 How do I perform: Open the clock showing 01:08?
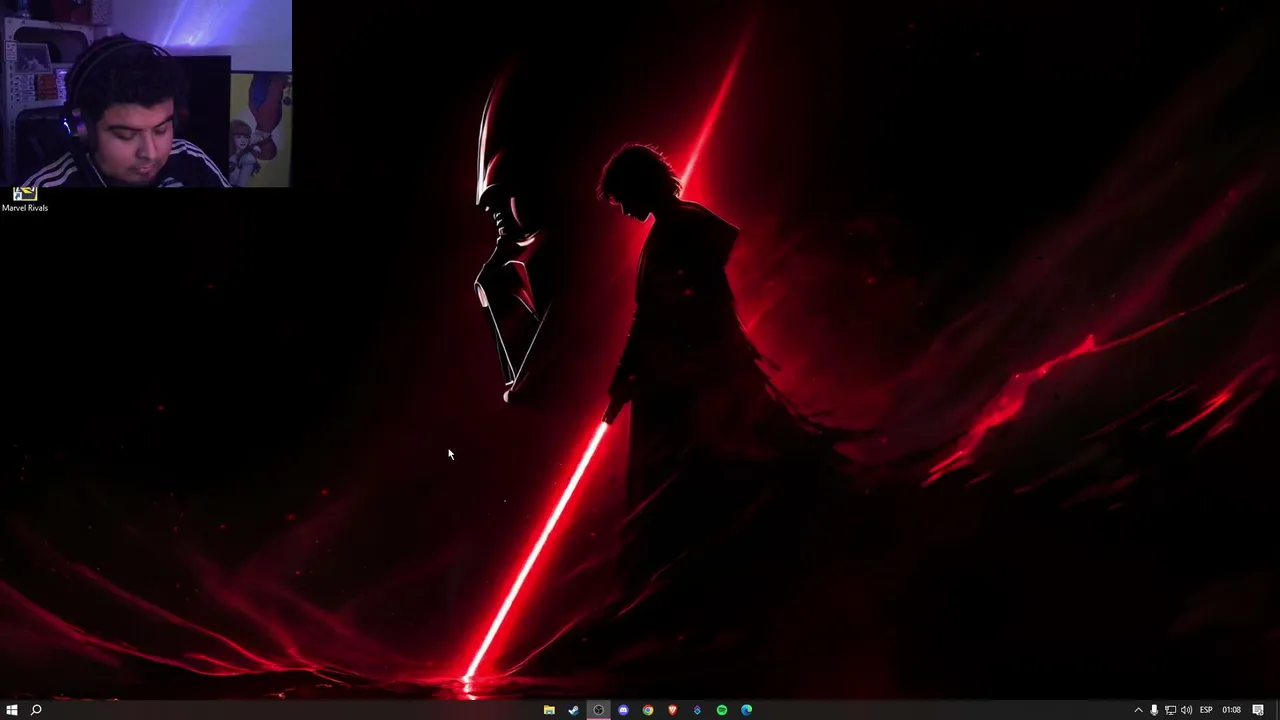[x=1231, y=710]
